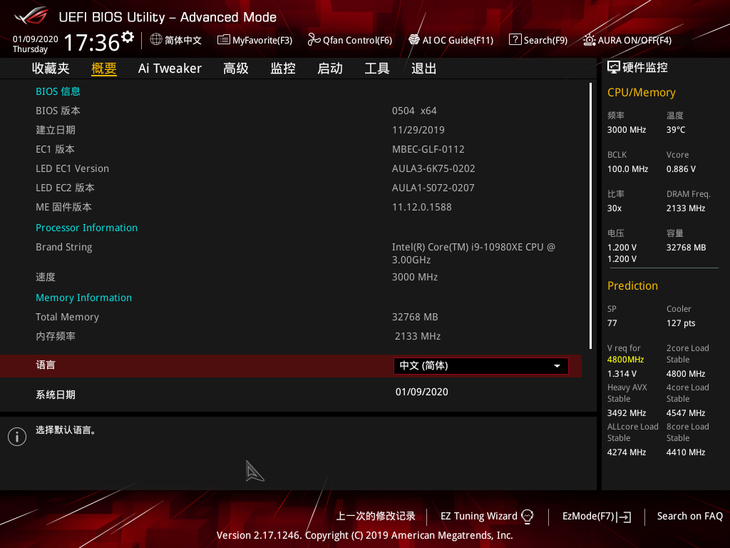Click the gear icon beside the clock
The height and width of the screenshot is (548, 730).
click(x=127, y=37)
